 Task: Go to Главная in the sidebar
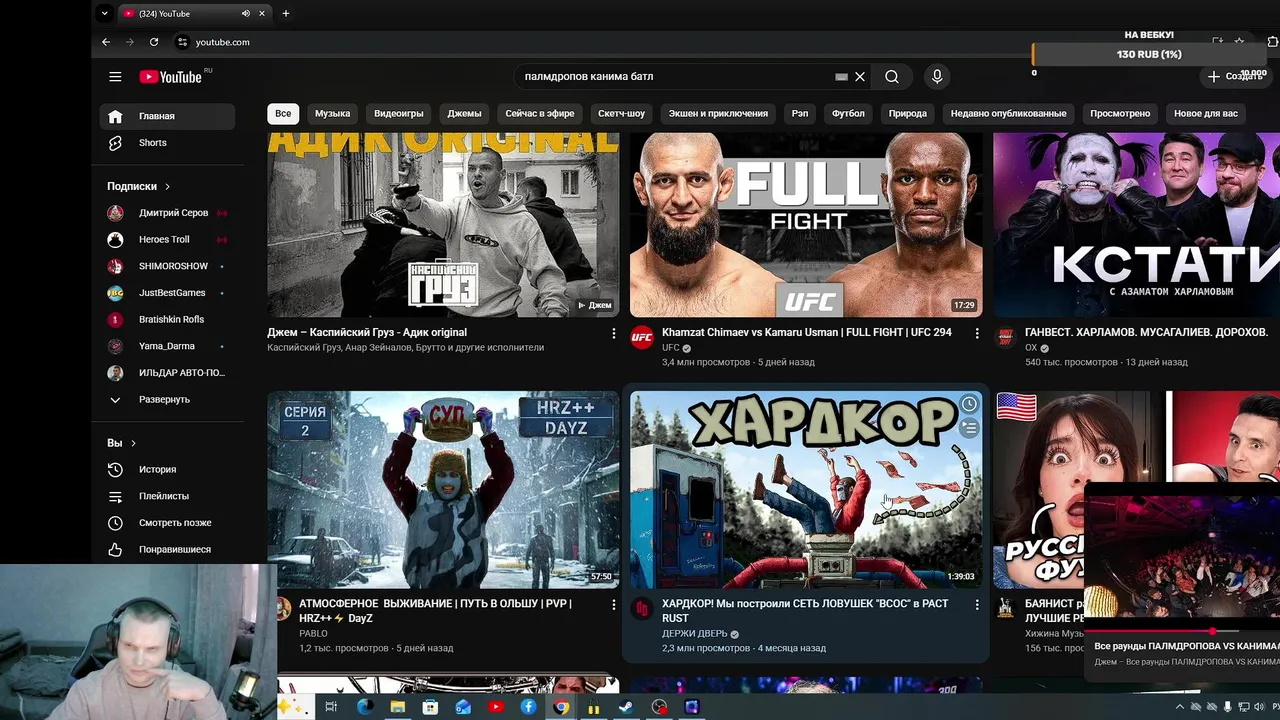[x=167, y=116]
